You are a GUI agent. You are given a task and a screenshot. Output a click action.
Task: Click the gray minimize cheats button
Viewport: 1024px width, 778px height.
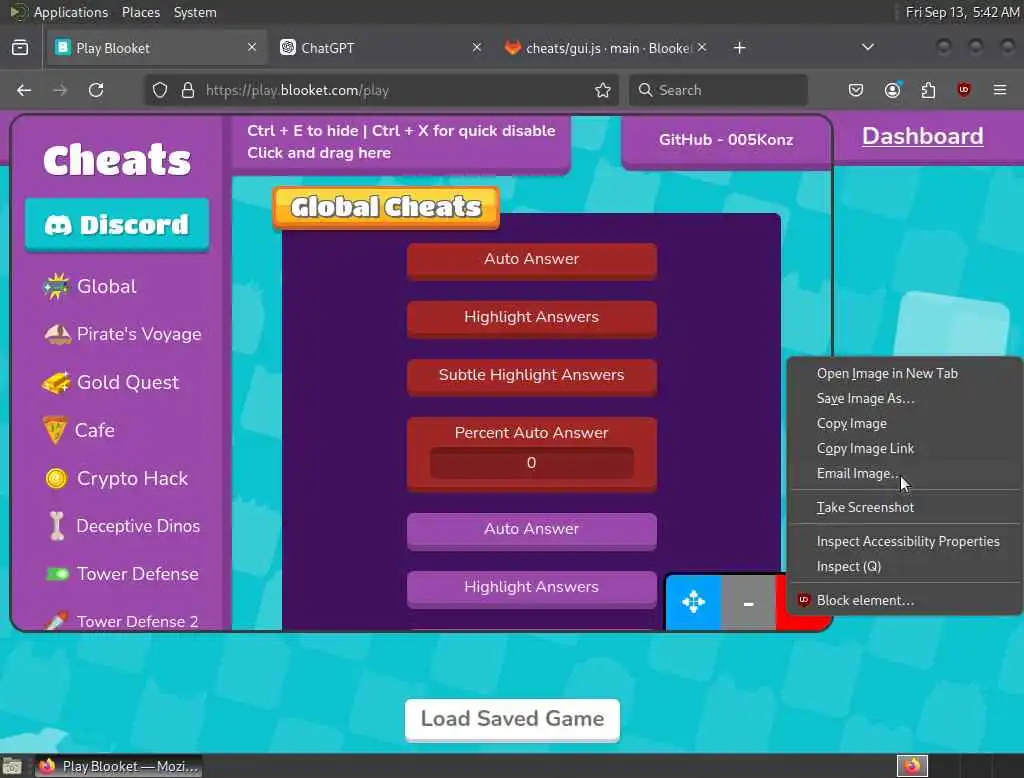pos(748,602)
